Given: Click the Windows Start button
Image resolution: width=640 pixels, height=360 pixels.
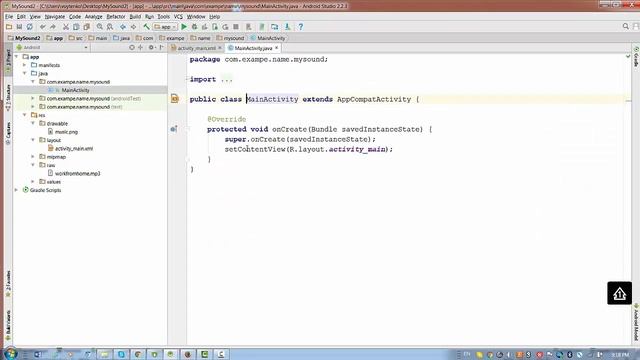Looking at the screenshot, I should pos(10,353).
